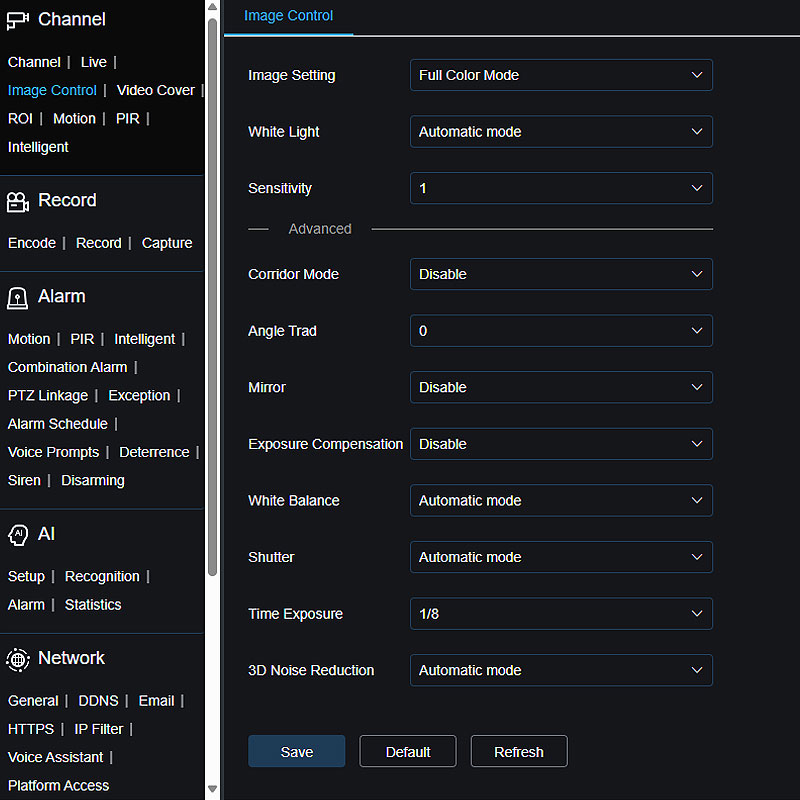Click the AI head section icon
800x800 pixels.
coord(18,535)
